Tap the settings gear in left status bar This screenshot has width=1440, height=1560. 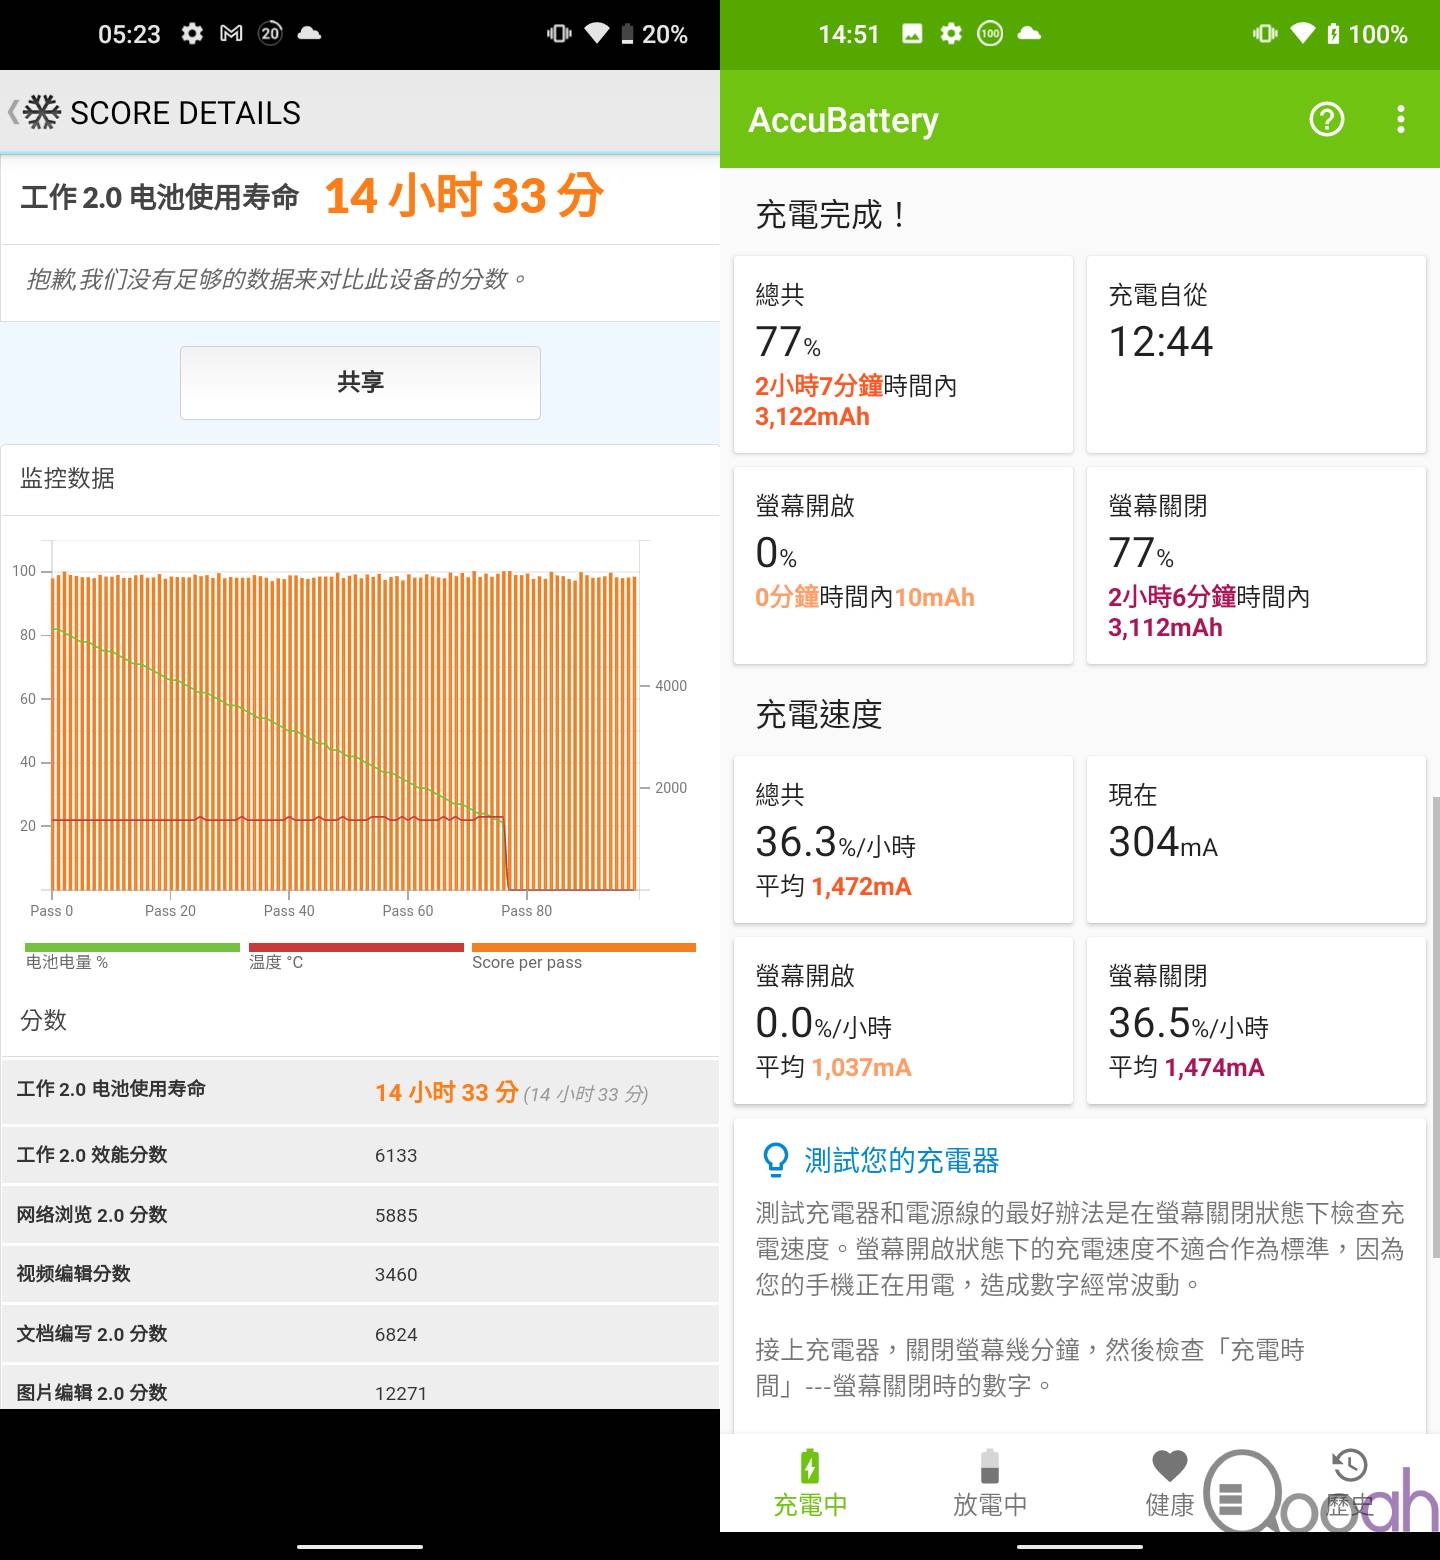192,34
